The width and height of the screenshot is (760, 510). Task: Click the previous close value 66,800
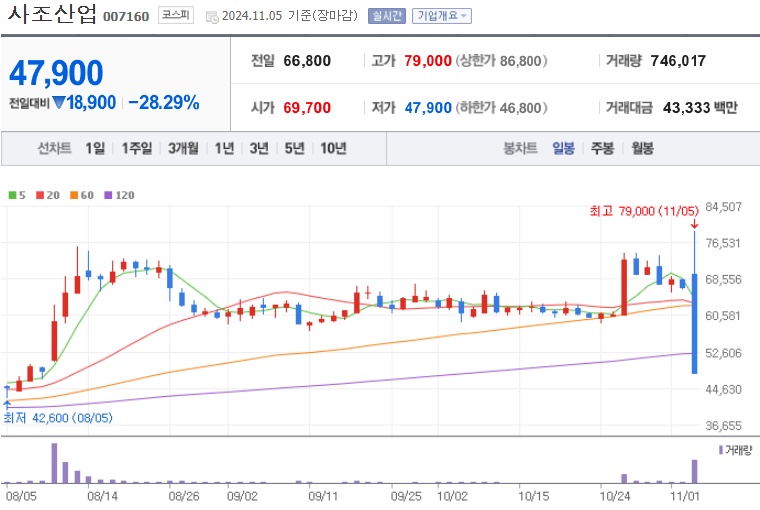(x=307, y=61)
